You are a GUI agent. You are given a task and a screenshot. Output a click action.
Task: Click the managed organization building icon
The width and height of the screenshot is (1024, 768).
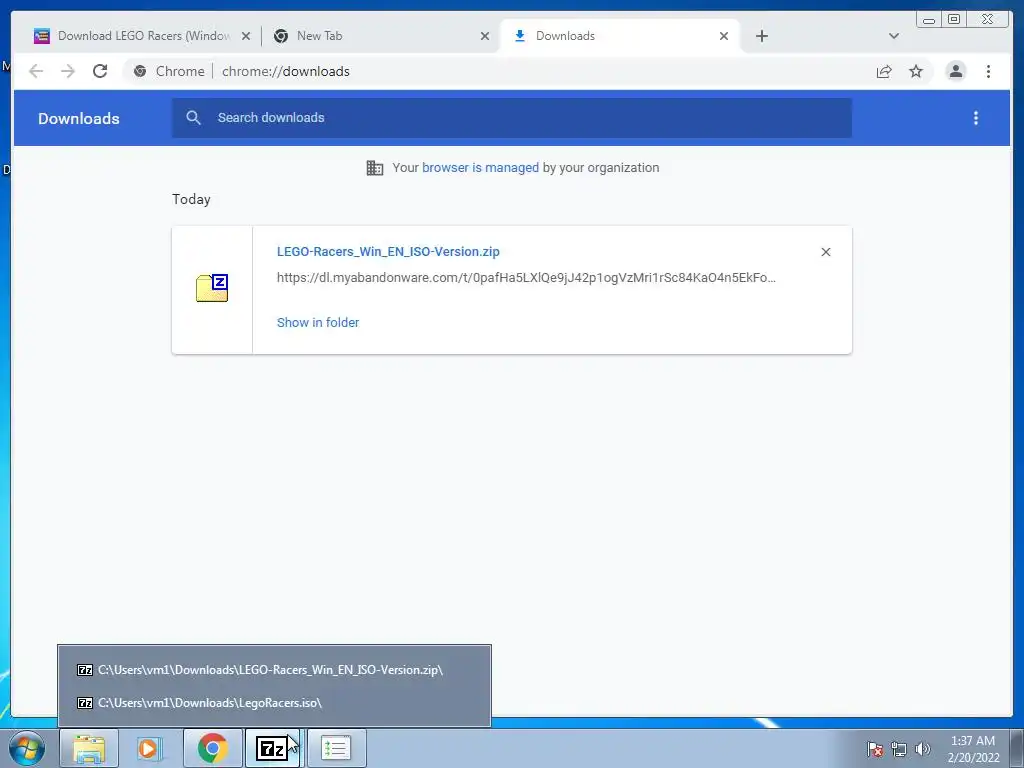(x=375, y=168)
